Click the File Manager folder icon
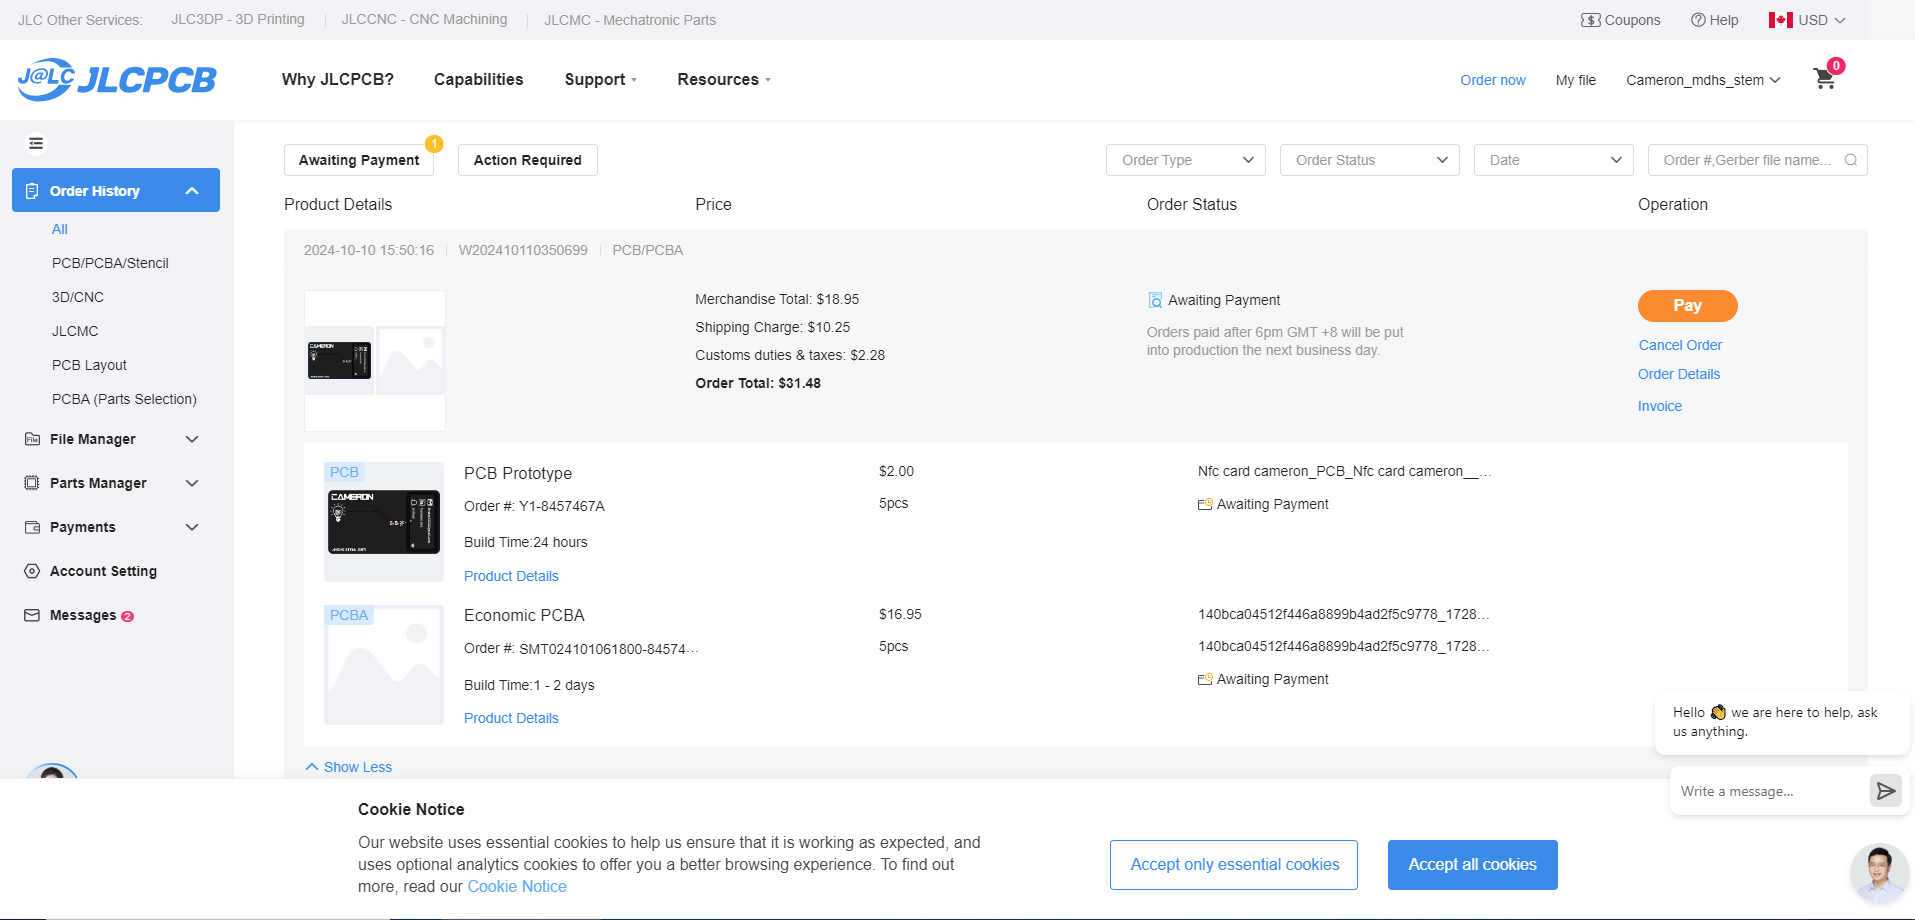Viewport: 1915px width, 920px height. tap(32, 439)
